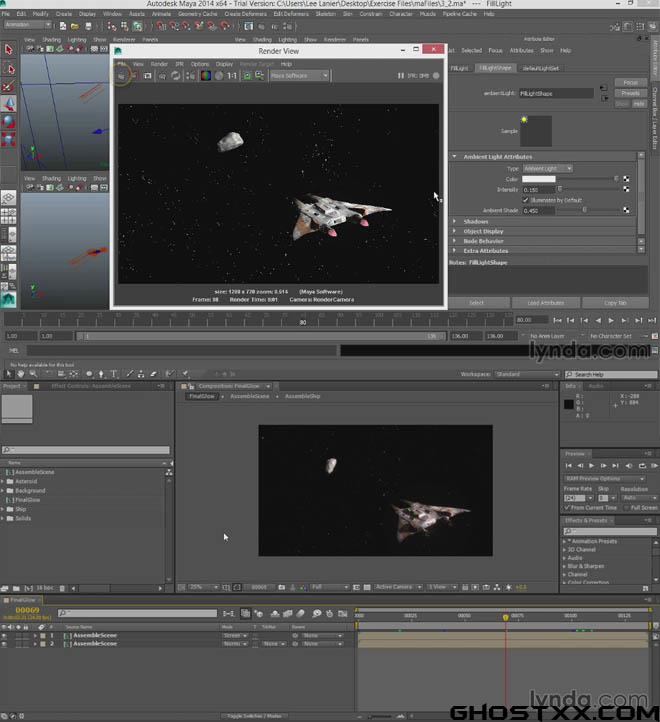Select the After Effects Hand tool

(x=21, y=374)
